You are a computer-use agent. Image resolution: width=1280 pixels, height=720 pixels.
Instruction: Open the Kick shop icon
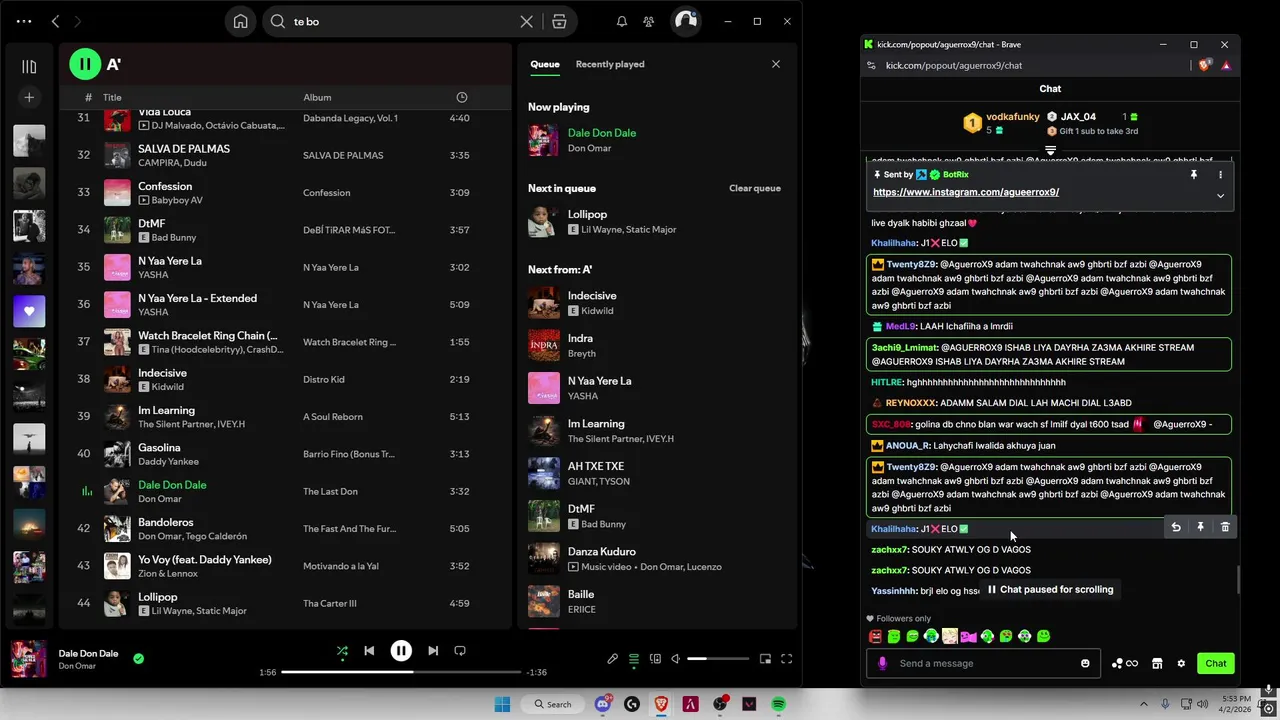[1157, 663]
